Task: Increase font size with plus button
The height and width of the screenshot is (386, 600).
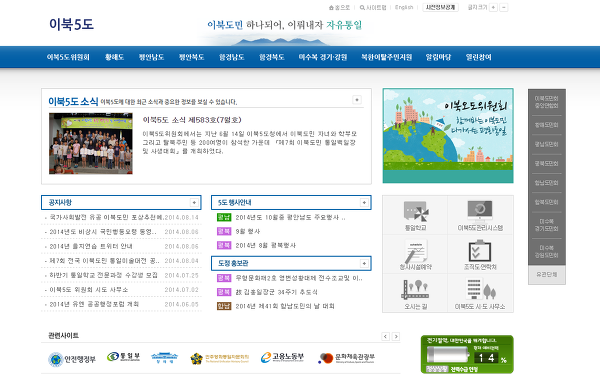Action: tap(493, 7)
